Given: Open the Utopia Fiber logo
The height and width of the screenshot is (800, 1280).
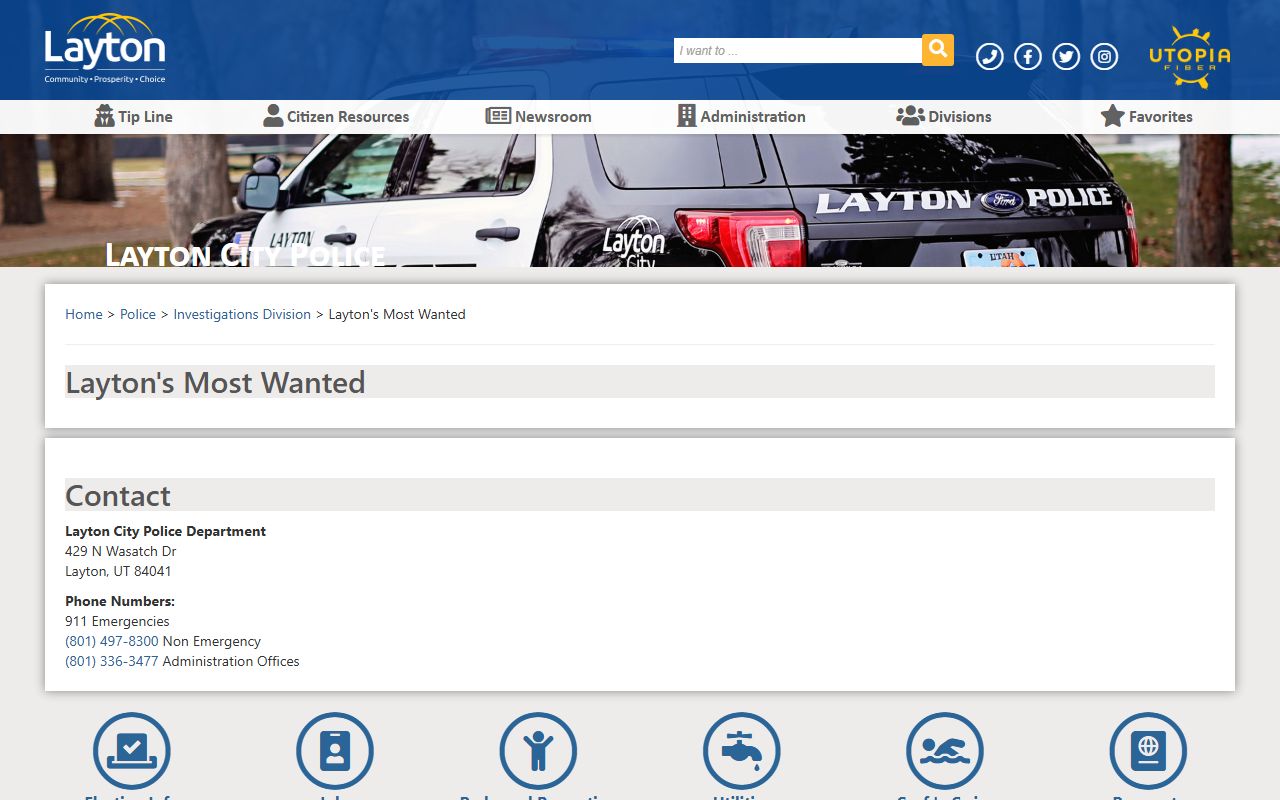Looking at the screenshot, I should [x=1190, y=57].
